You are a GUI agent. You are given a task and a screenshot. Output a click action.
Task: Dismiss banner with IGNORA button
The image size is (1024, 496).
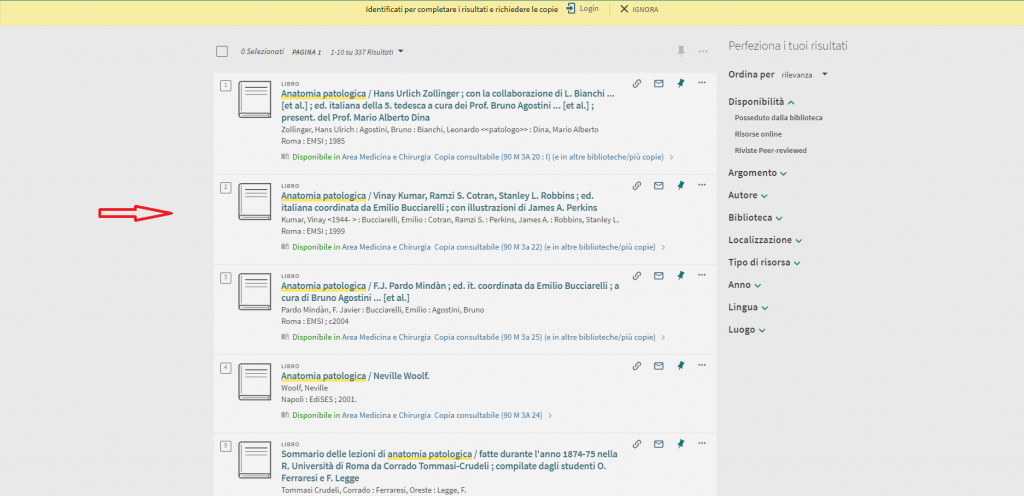pos(638,9)
